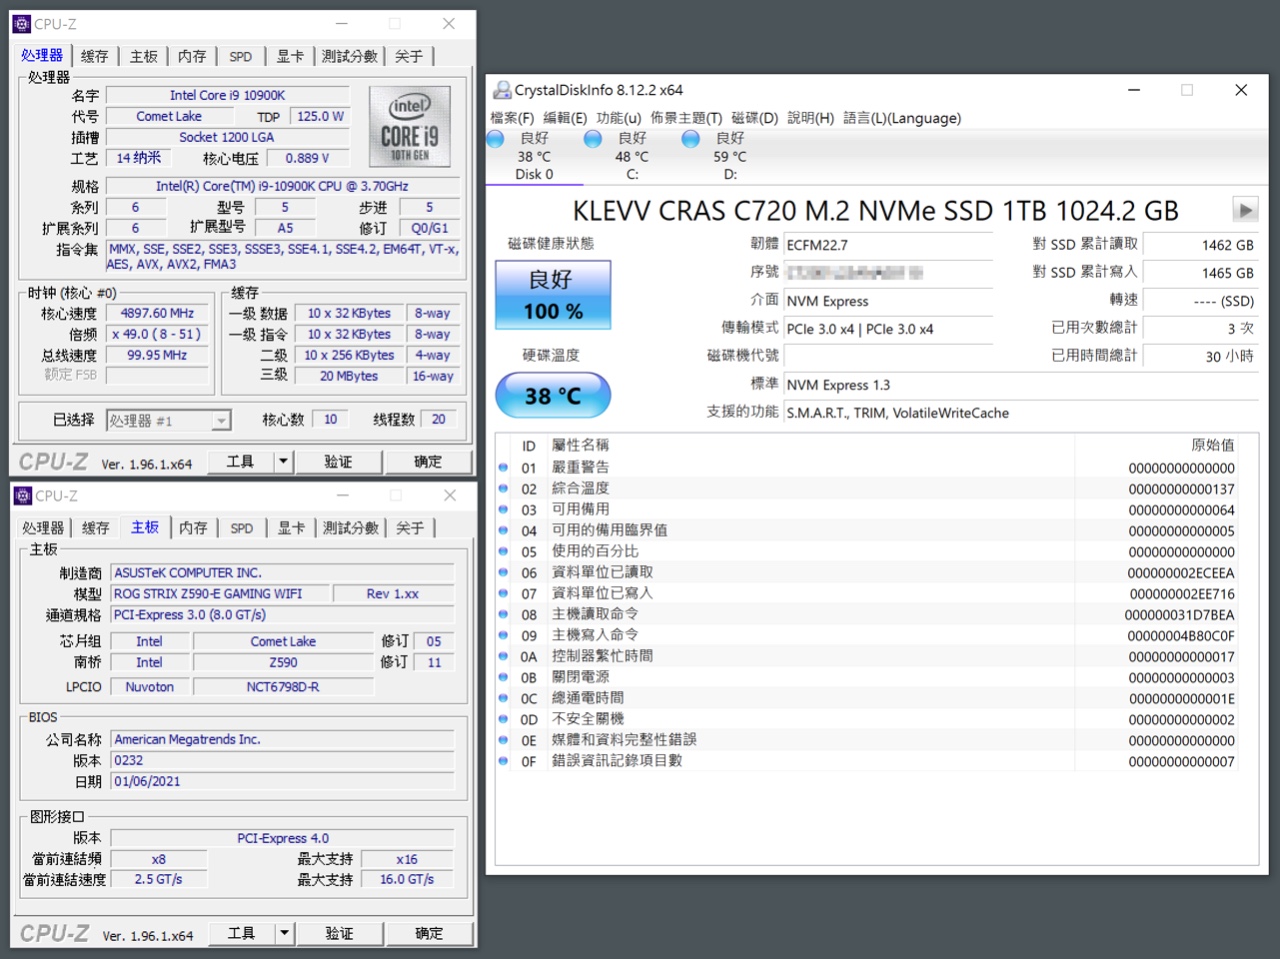Click the 屬性名稱 column header
Viewport: 1280px width, 959px height.
coord(580,445)
